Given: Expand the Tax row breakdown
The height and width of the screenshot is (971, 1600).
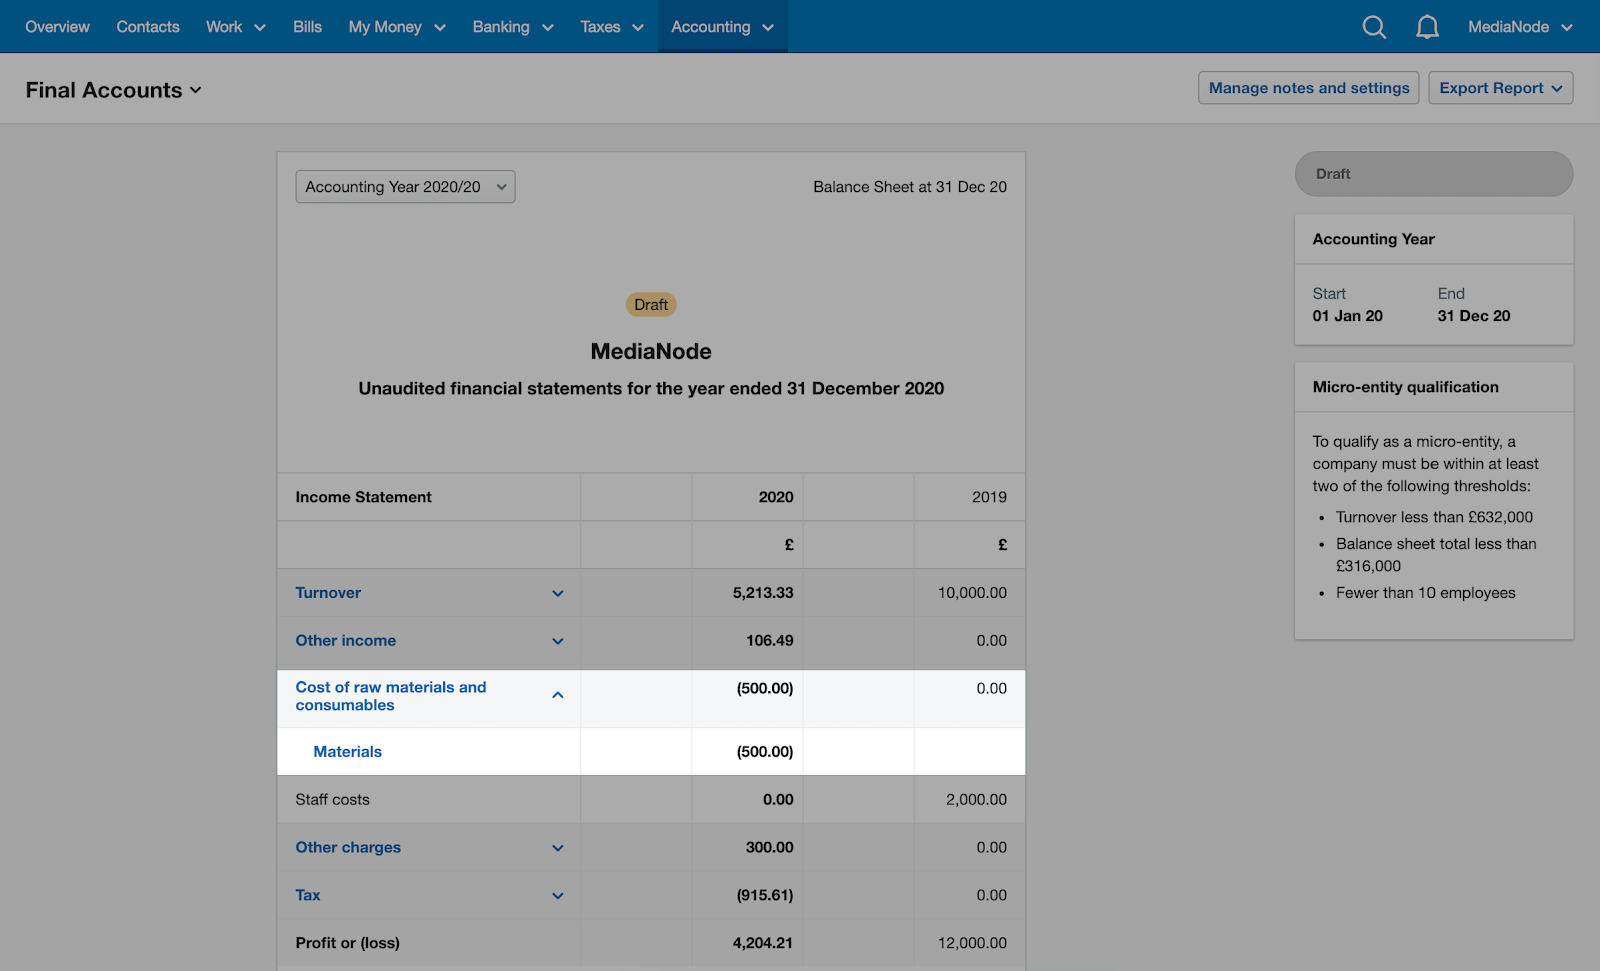Looking at the screenshot, I should pos(558,895).
